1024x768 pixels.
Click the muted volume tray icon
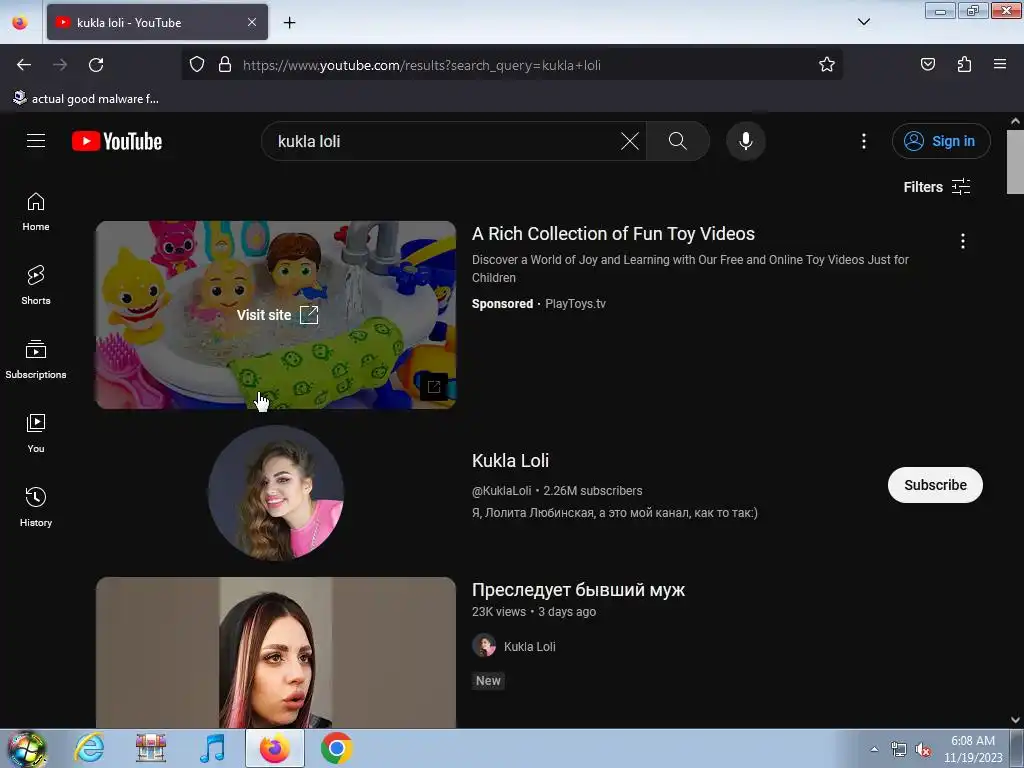point(923,750)
